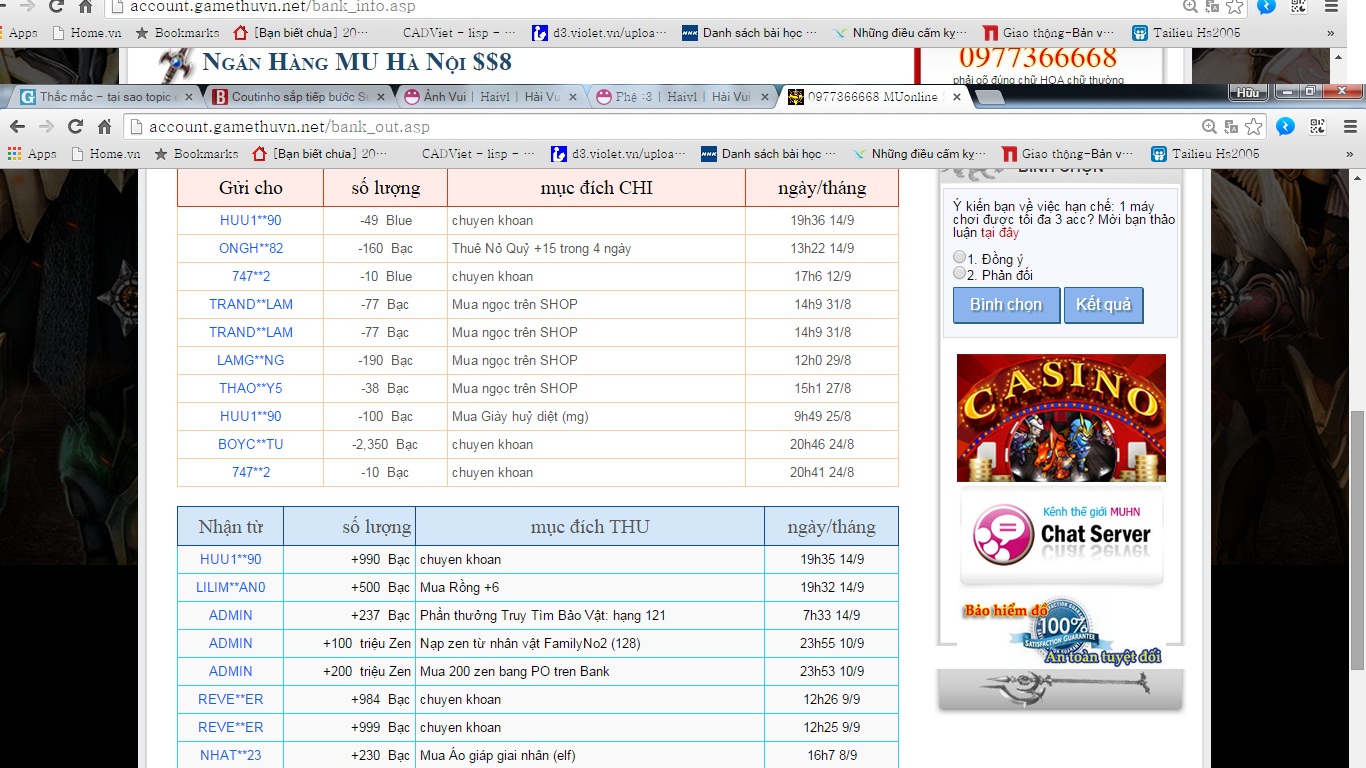Open 'Tailieu Hs2006' bookmark in bank_out window
This screenshot has height=768, width=1366.
click(x=1205, y=154)
